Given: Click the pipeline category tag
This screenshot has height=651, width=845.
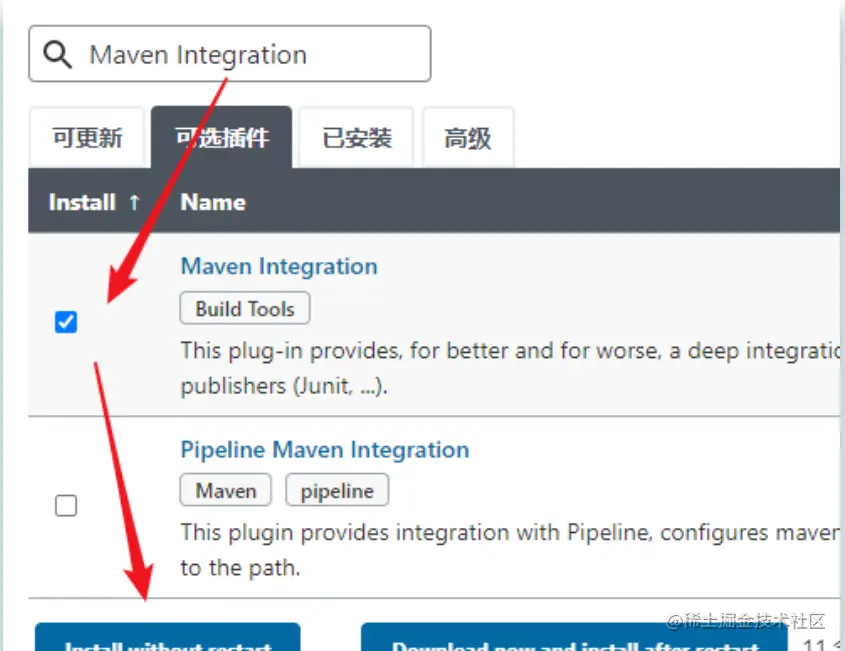Looking at the screenshot, I should (337, 490).
